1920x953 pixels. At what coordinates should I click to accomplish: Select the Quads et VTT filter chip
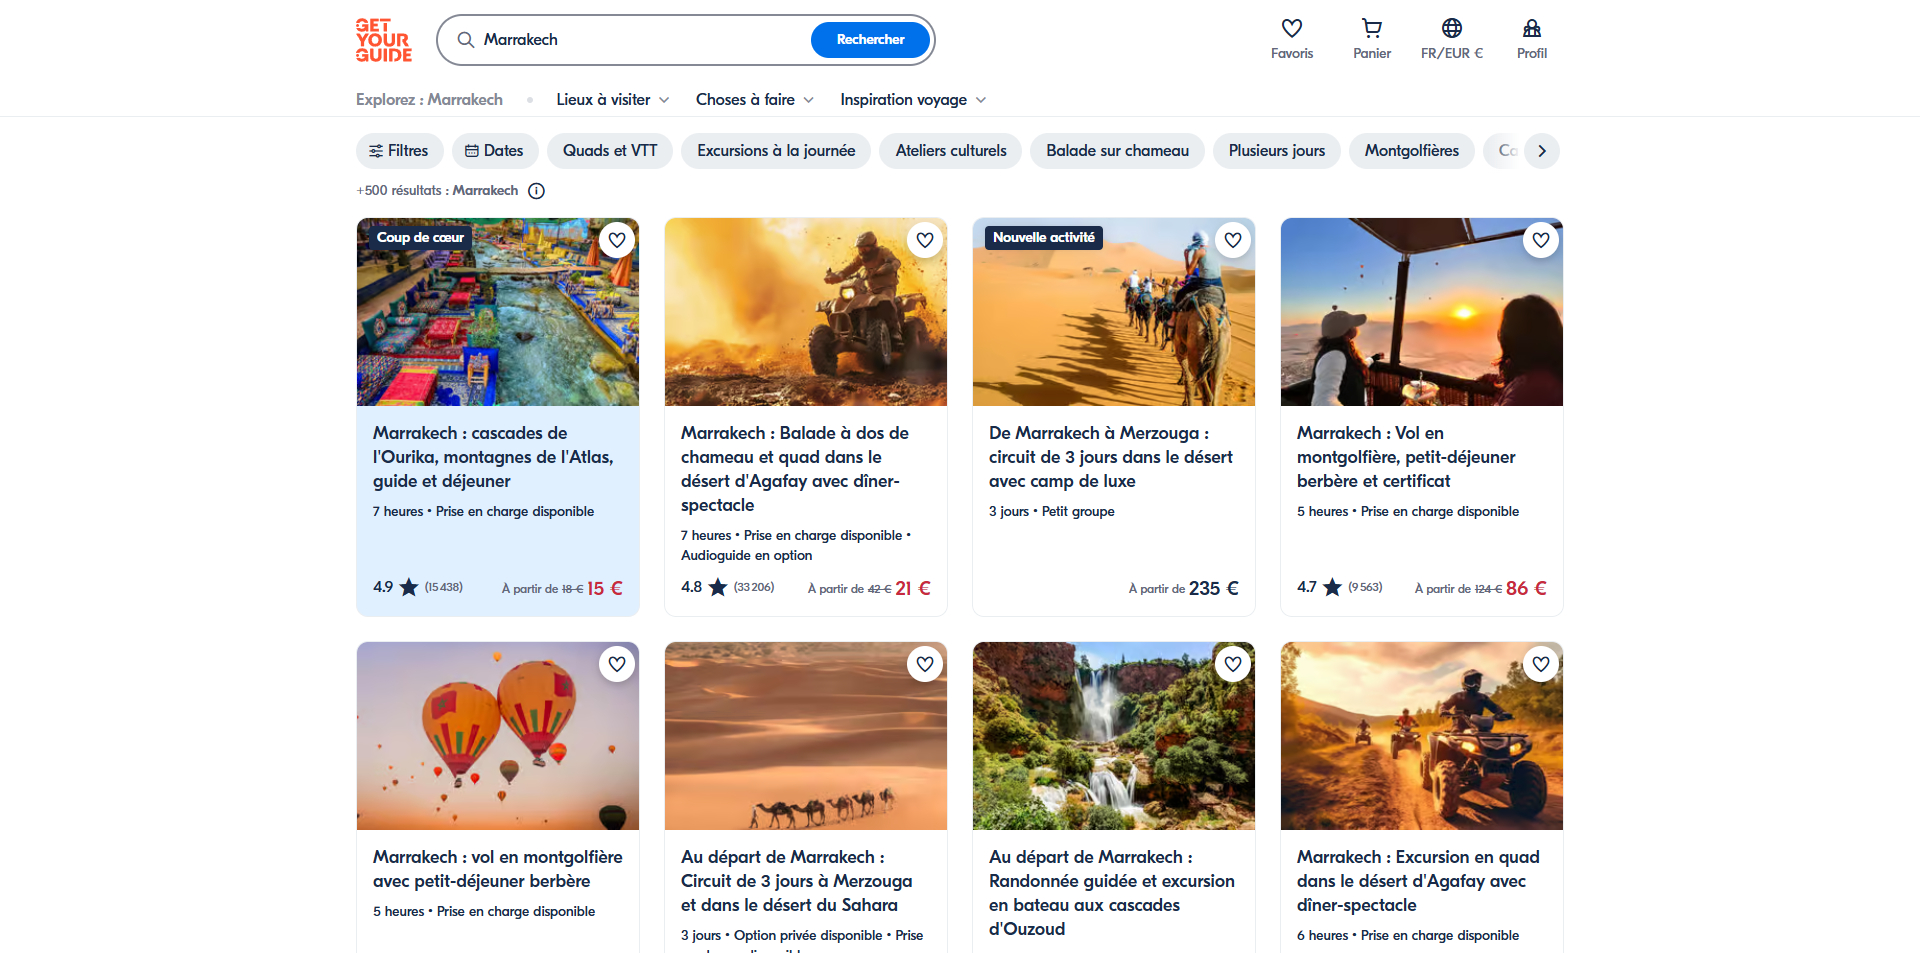610,151
